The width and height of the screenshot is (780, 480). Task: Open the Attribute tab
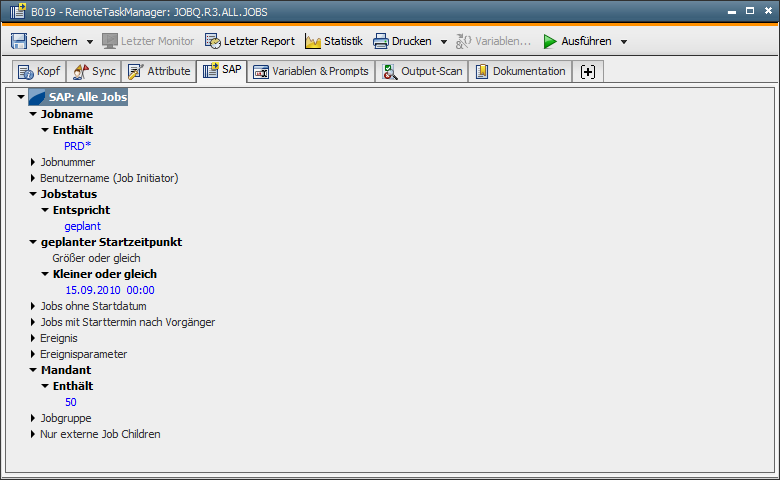159,72
